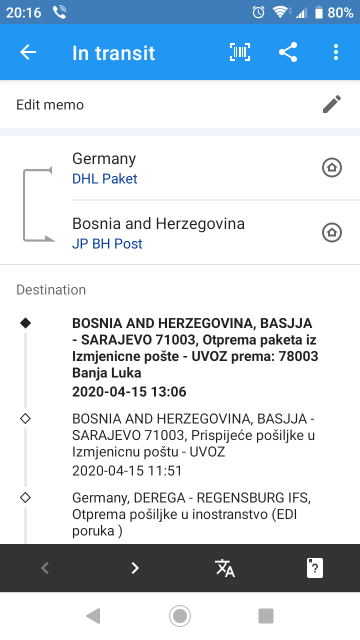Open the DHL Paket carrier link
The image size is (360, 640).
click(x=104, y=179)
